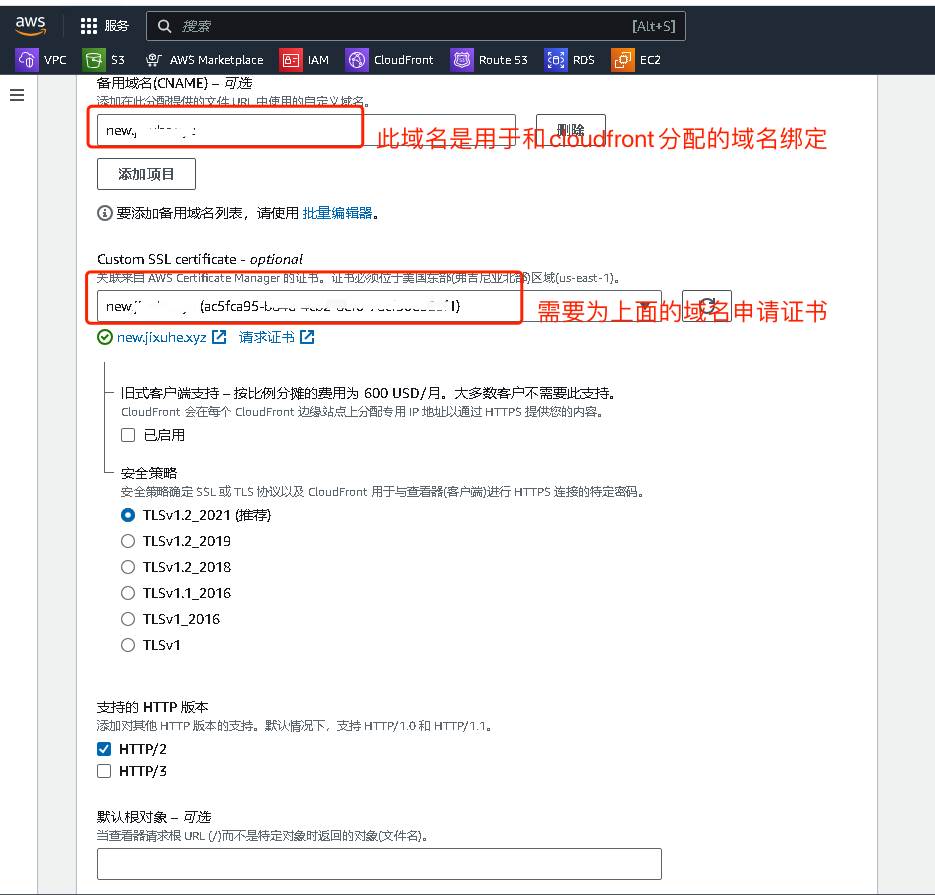Click the search magnifier icon
Image resolution: width=935 pixels, height=895 pixels.
pos(164,26)
